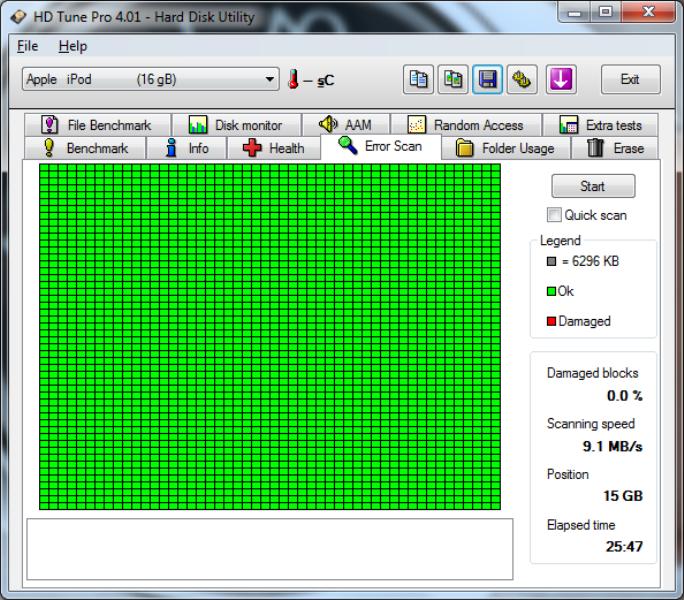Click the thermometer temperature icon
Viewport: 684px width, 600px height.
(295, 80)
